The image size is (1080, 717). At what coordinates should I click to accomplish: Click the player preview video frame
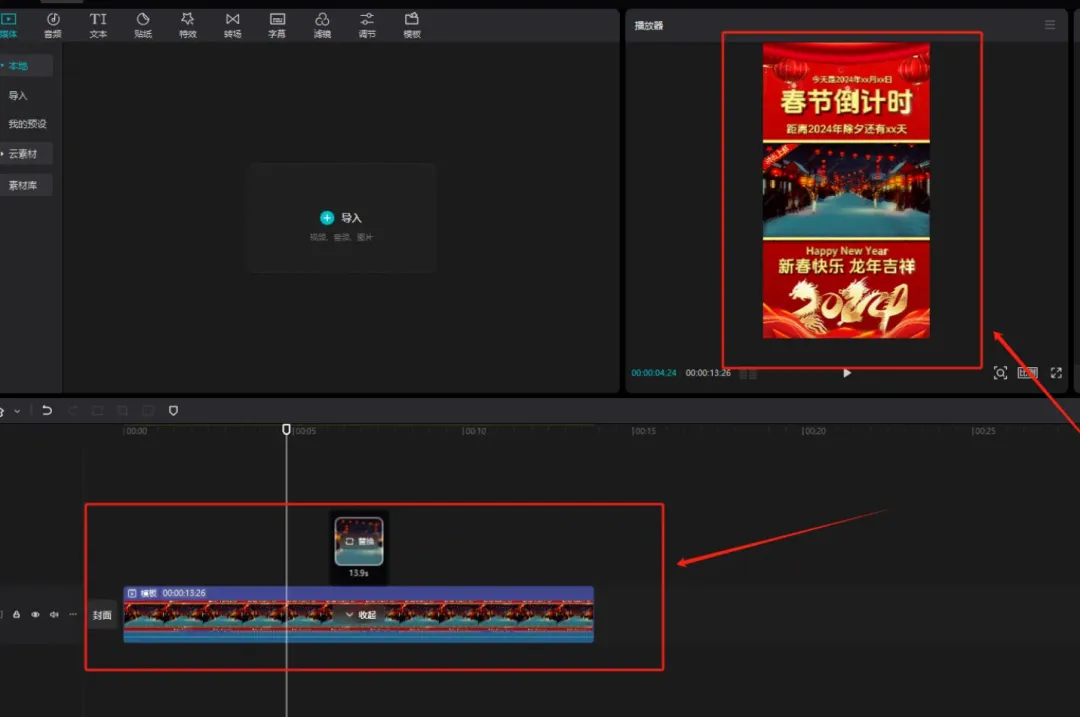pos(846,191)
